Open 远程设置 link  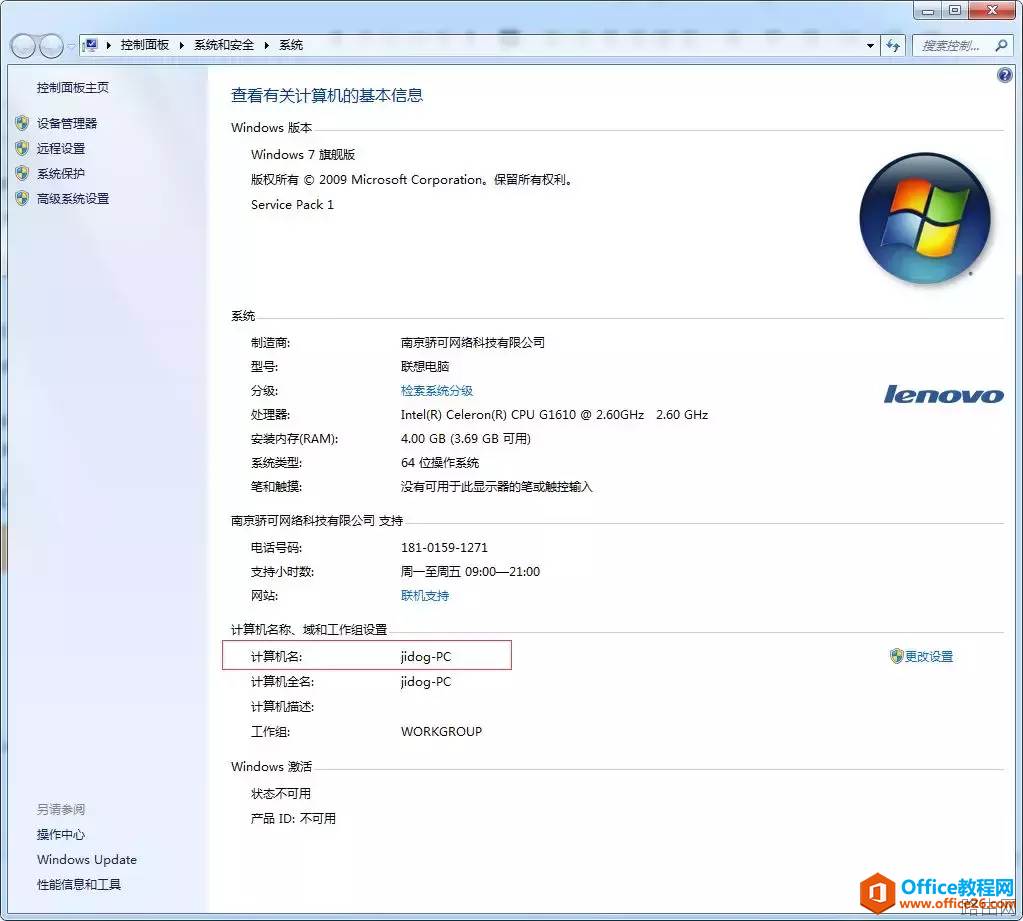[x=61, y=149]
